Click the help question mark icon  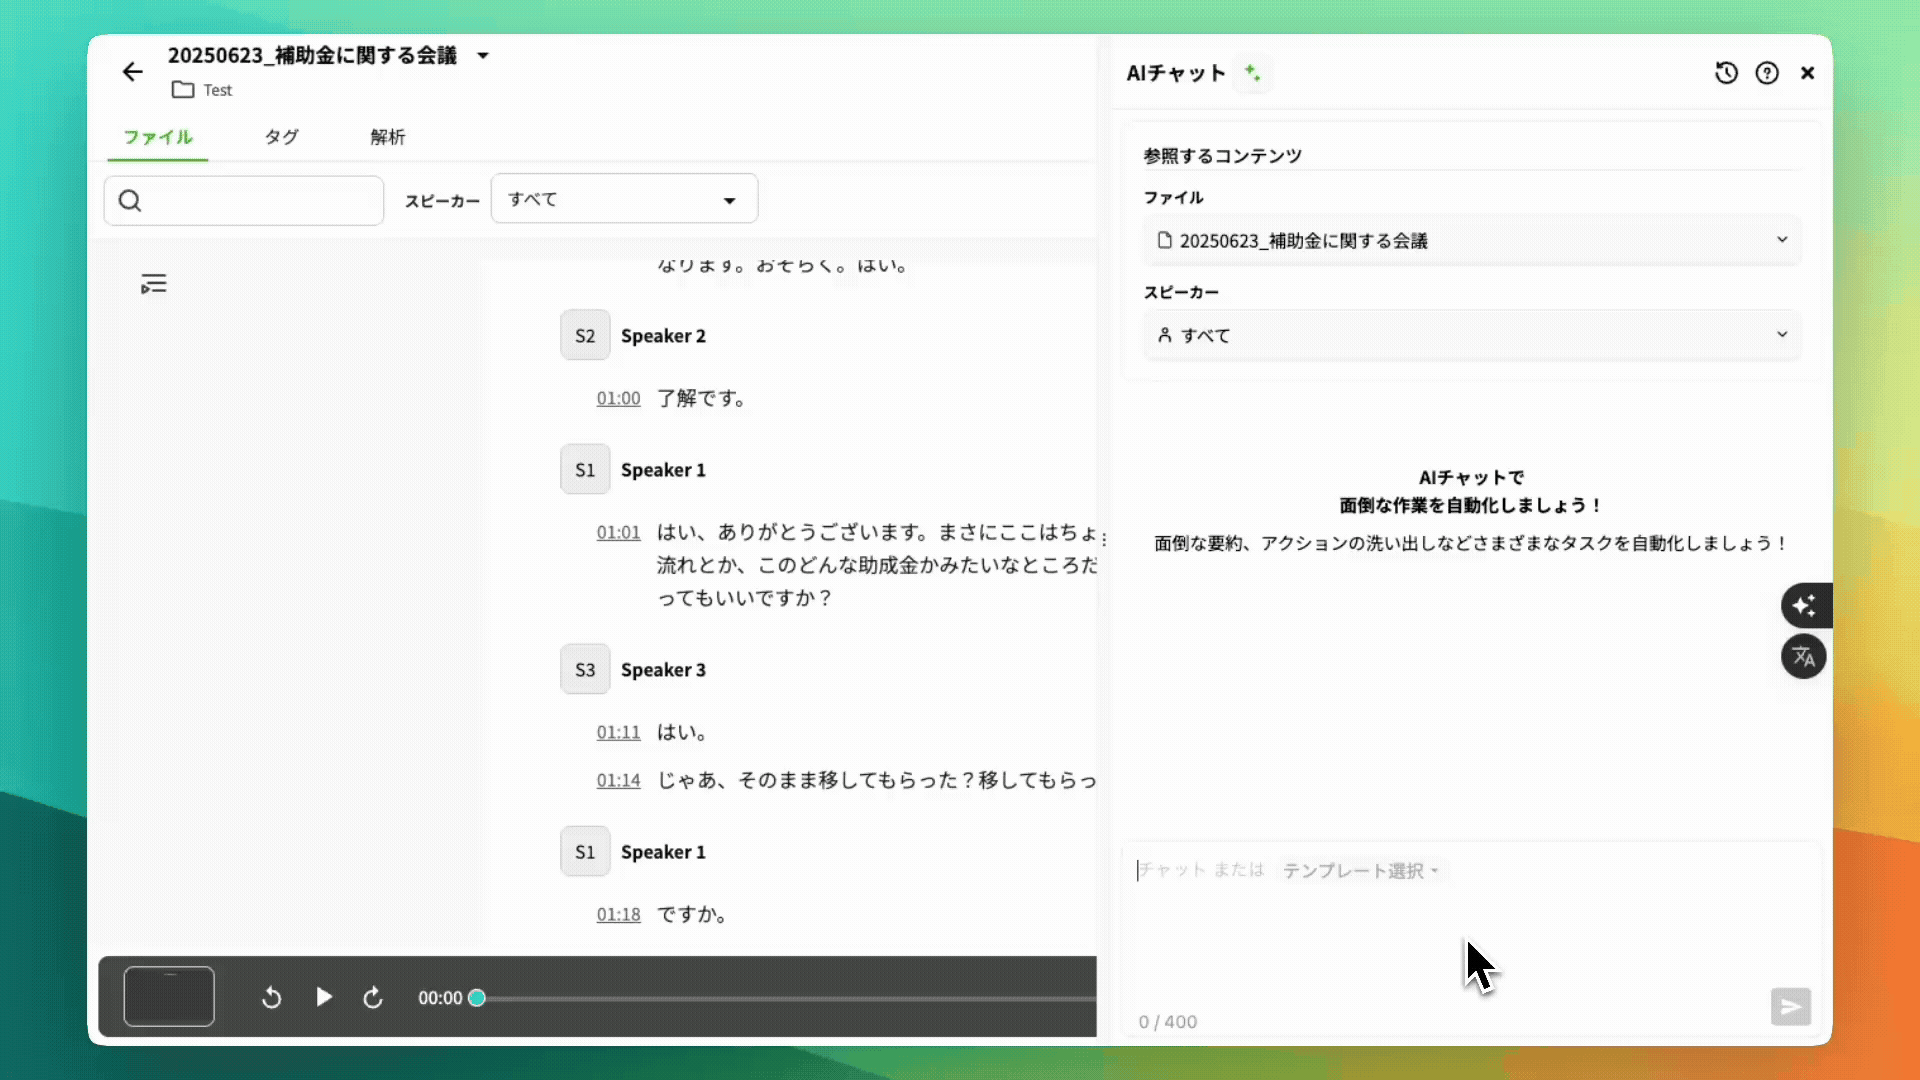point(1768,73)
